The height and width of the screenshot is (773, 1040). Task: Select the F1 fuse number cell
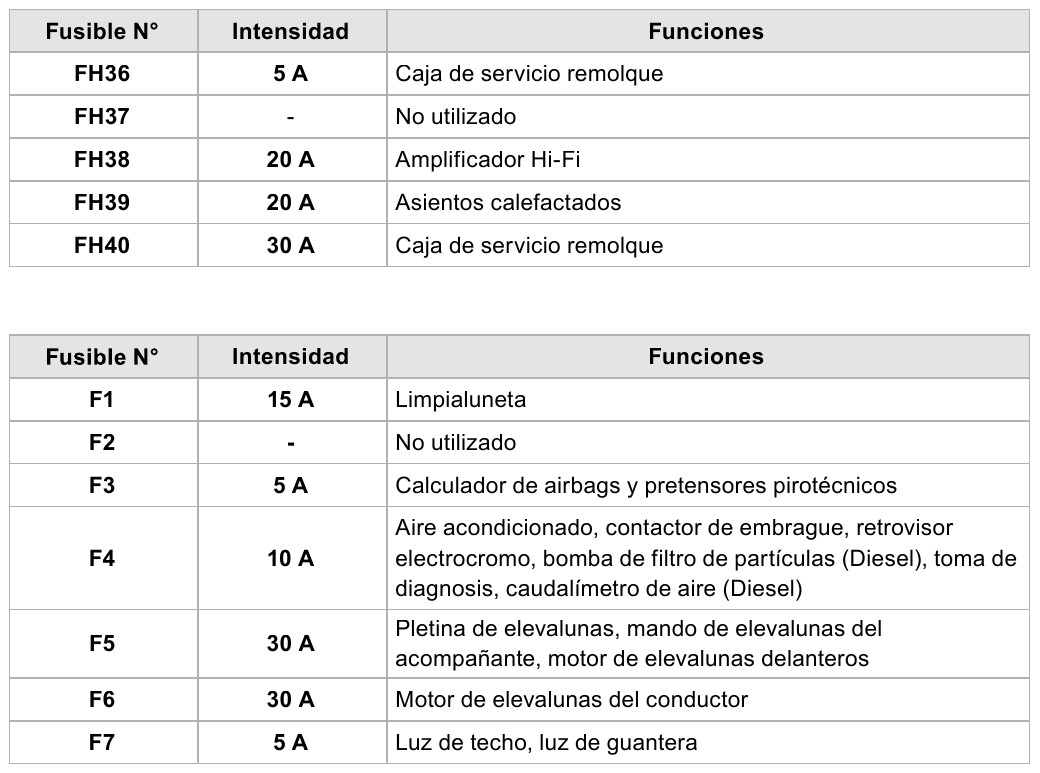tap(102, 400)
